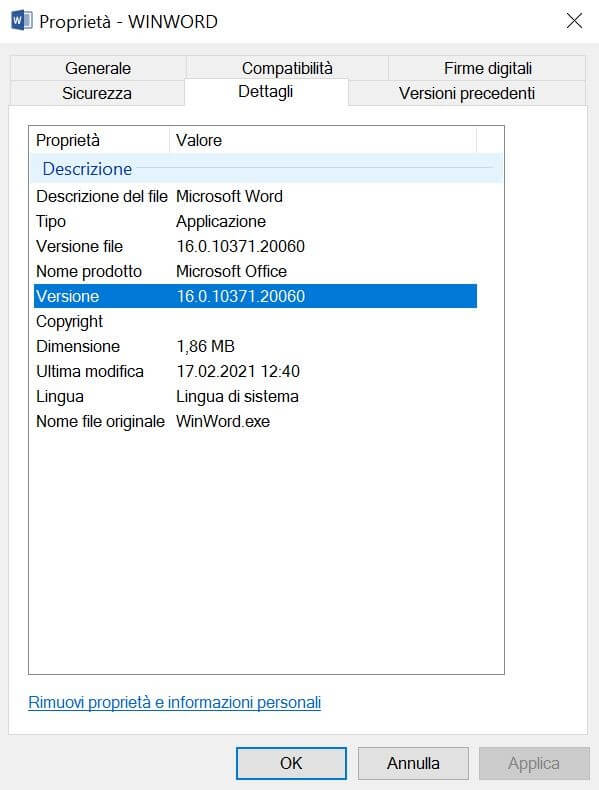Switch to the Sicurezza tab
Image resolution: width=599 pixels, height=790 pixels.
[97, 93]
